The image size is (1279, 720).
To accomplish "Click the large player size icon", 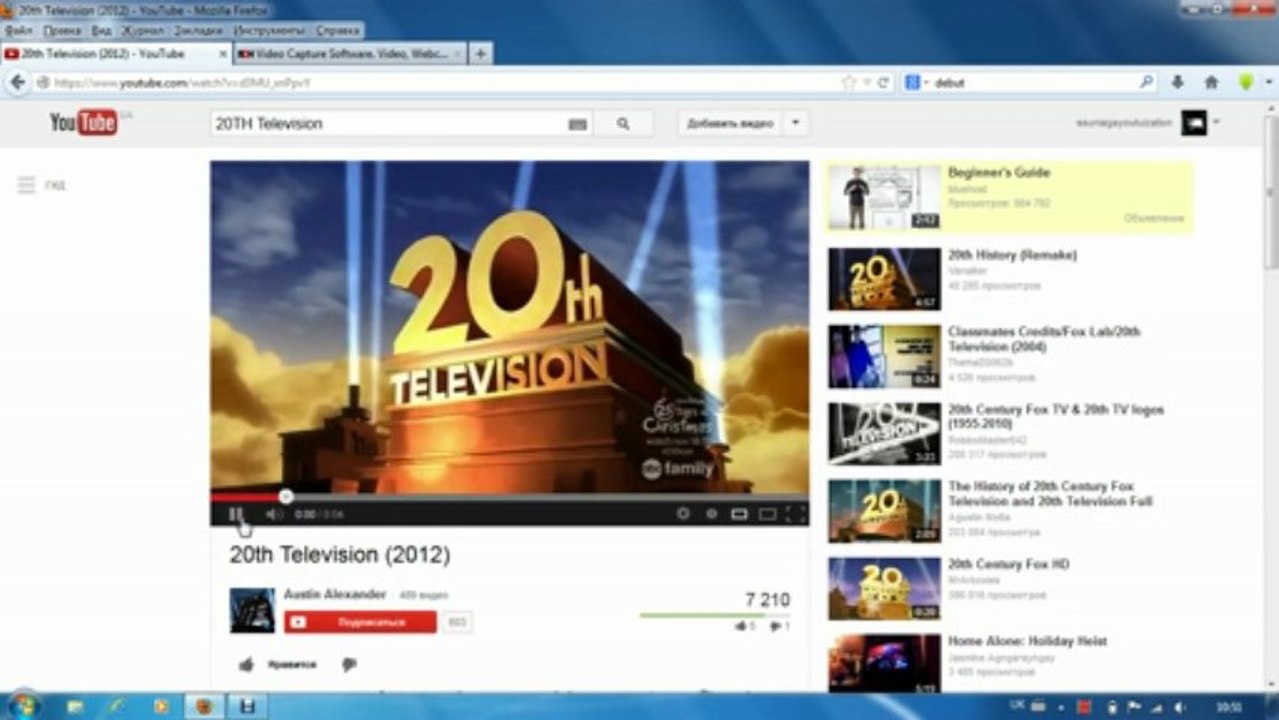I will [767, 514].
